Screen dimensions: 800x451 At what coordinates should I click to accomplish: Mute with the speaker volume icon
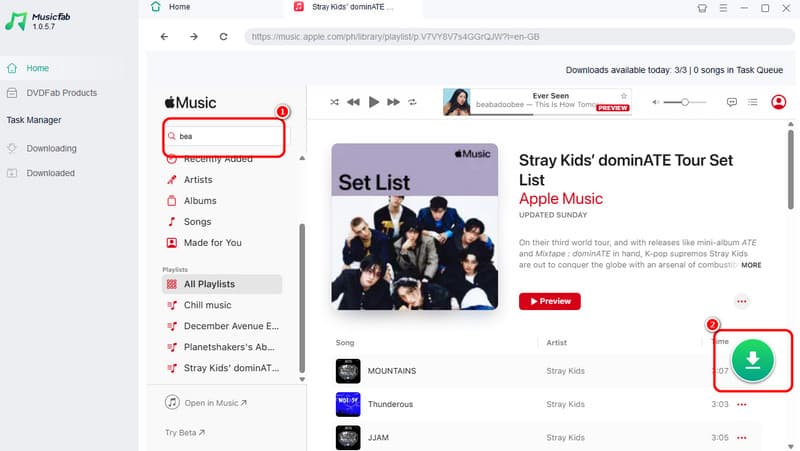coord(656,102)
